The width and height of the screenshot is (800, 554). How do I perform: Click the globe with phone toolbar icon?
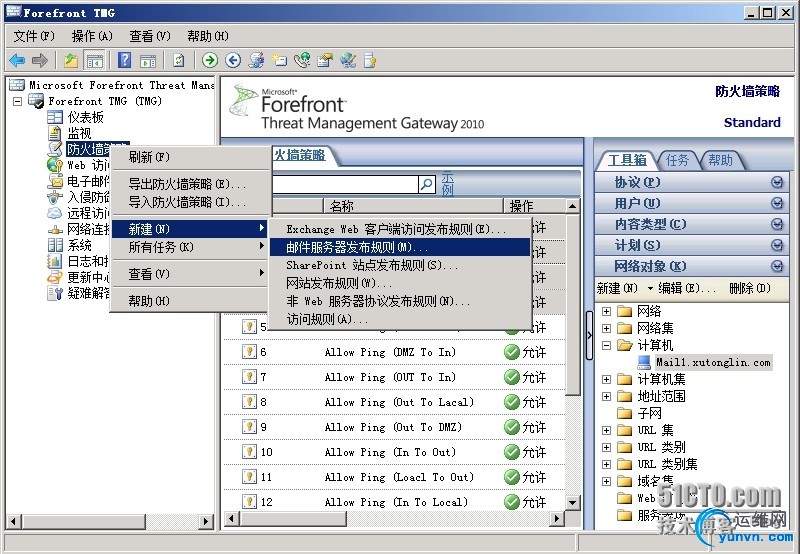coord(302,61)
